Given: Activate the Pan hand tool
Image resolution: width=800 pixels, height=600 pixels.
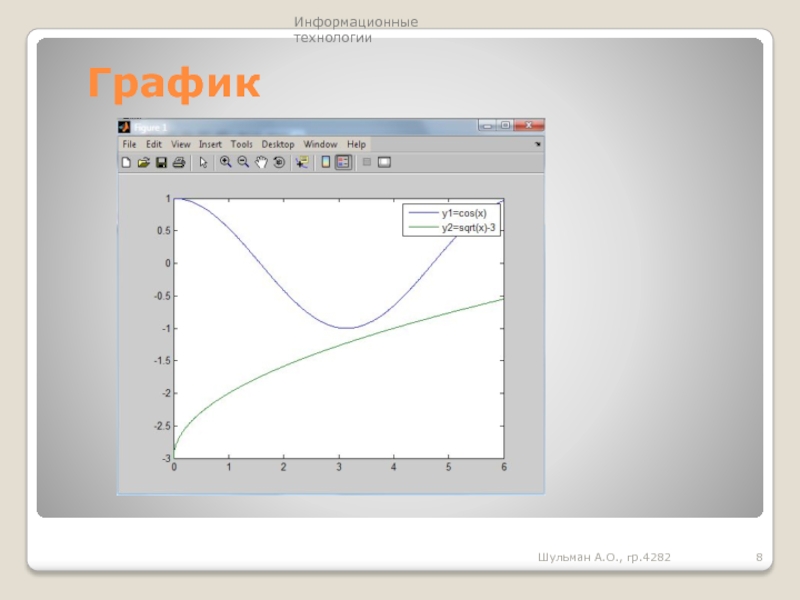Looking at the screenshot, I should click(x=261, y=162).
